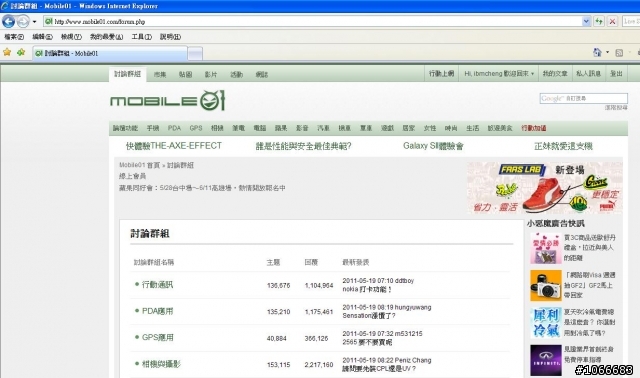
Task: Click the 電腦 category in the green bar
Action: (x=260, y=128)
